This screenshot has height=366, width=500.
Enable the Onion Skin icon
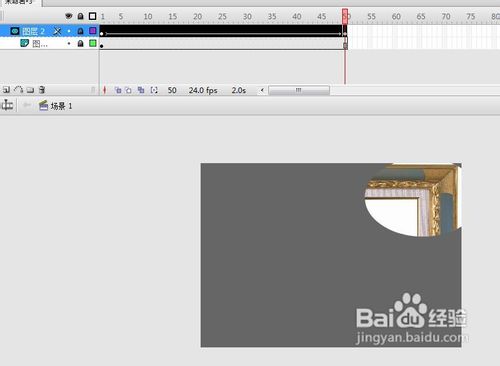click(x=118, y=90)
